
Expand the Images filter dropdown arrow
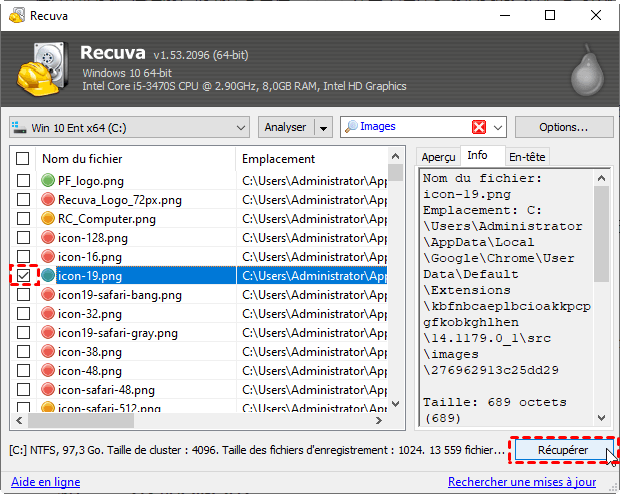point(498,127)
